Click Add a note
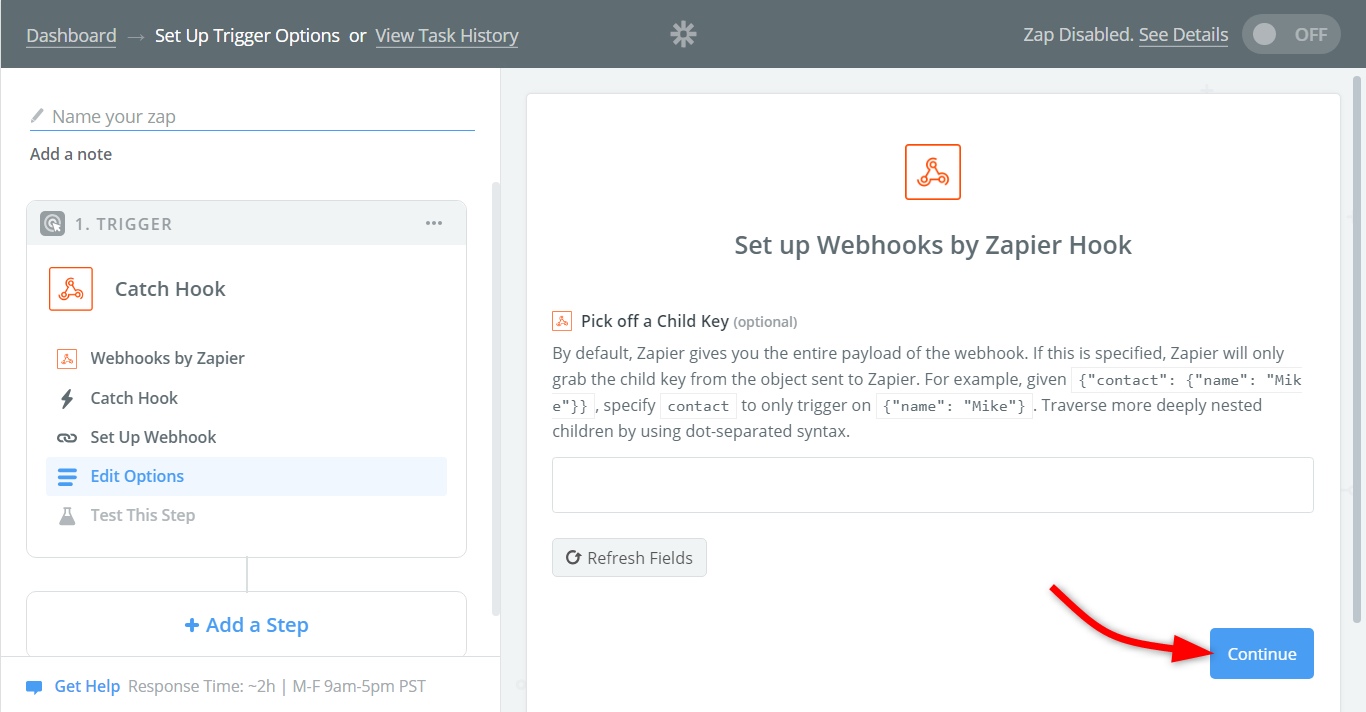The width and height of the screenshot is (1366, 712). 71,154
